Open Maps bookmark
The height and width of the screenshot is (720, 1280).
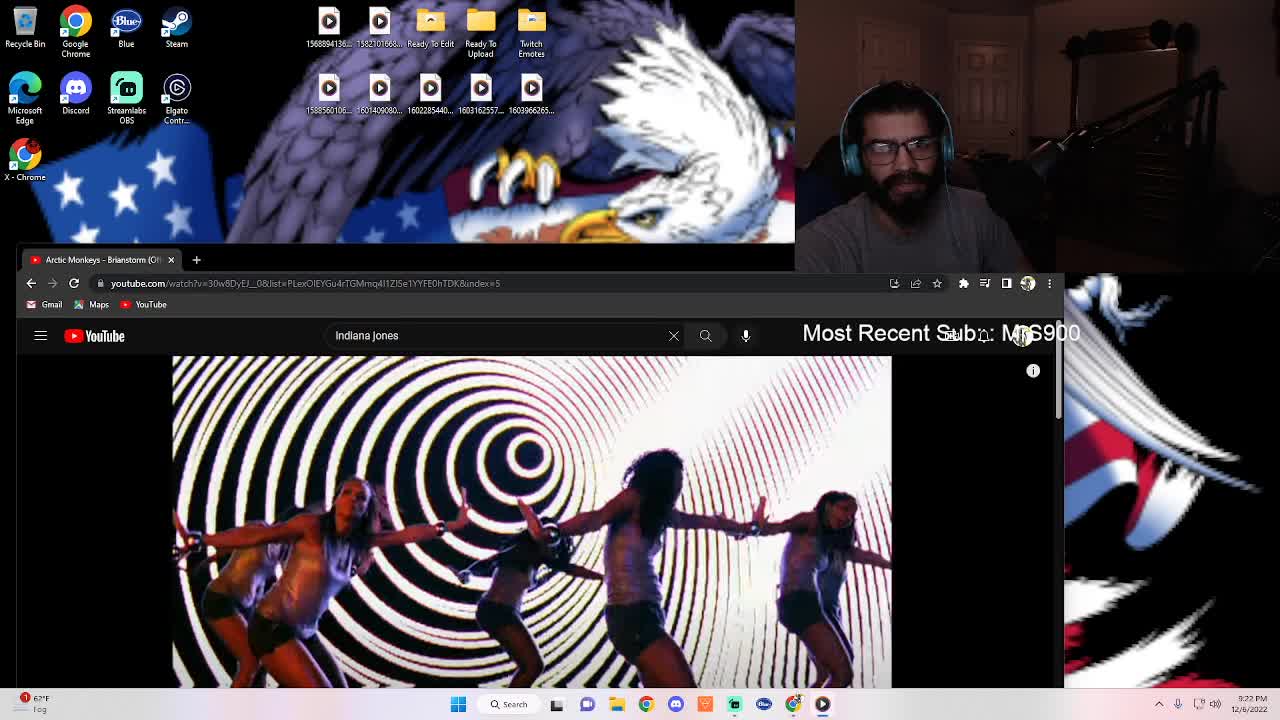(x=91, y=305)
